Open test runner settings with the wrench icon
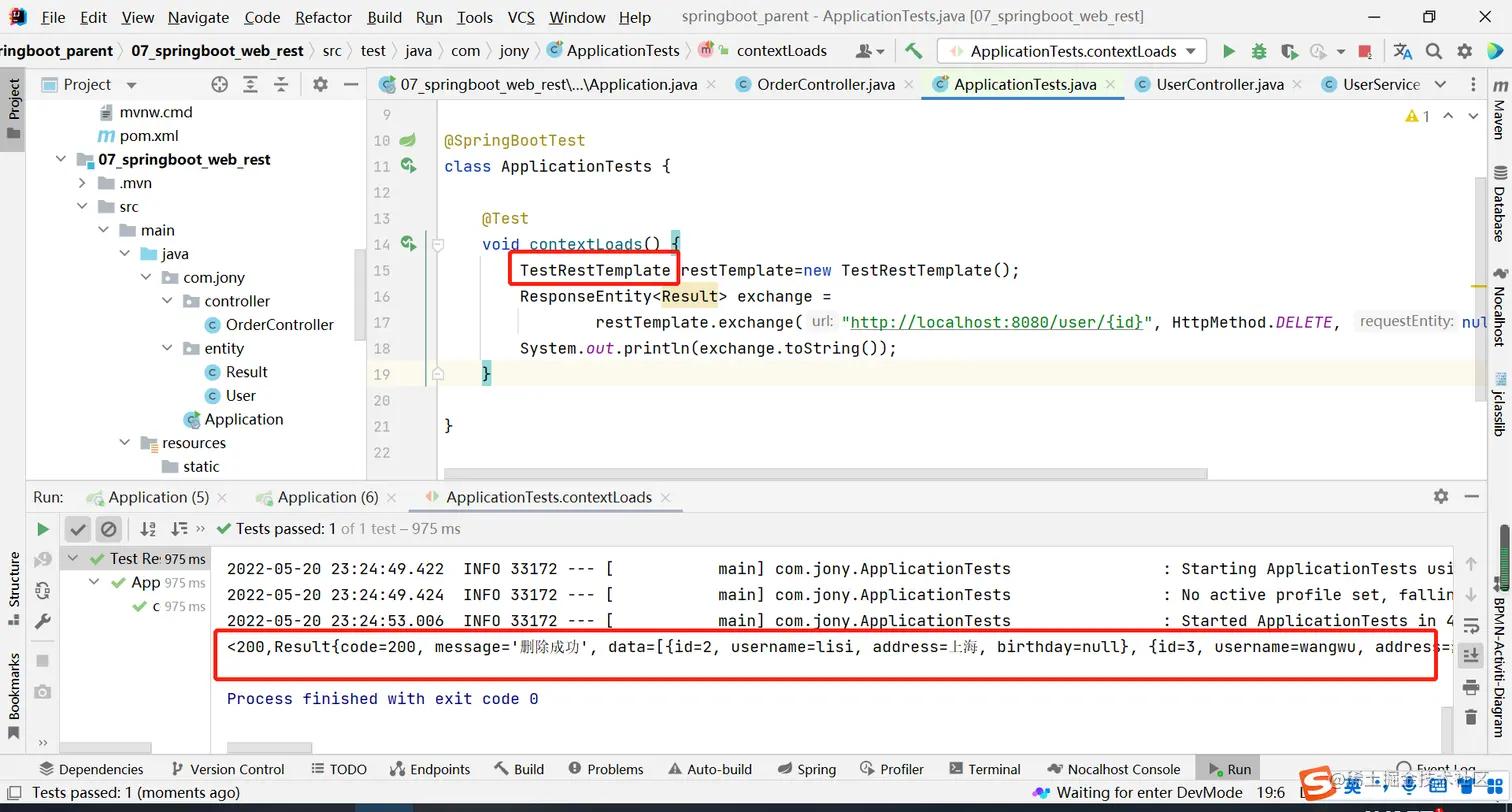 43,621
